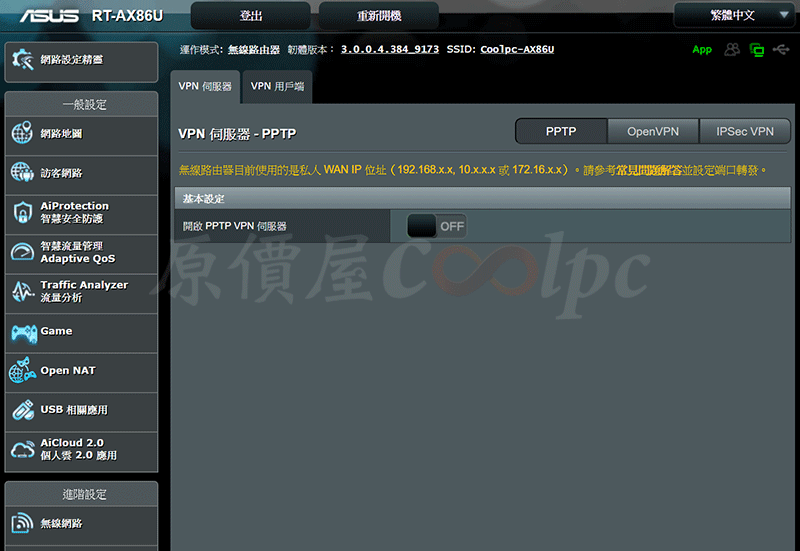
Task: Click the ASUS logo
Action: 49,16
